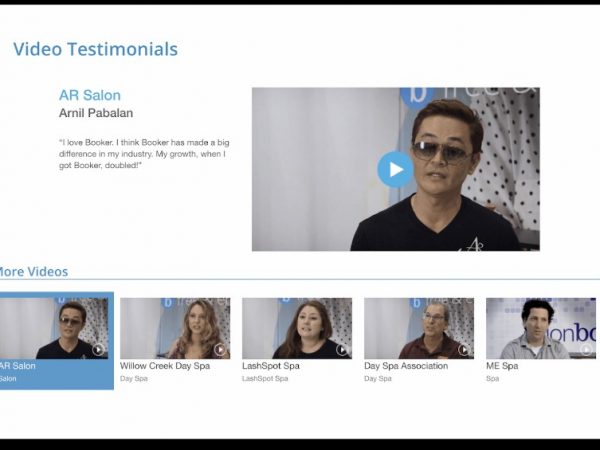Click the Booker testimonial quote text

pyautogui.click(x=143, y=151)
